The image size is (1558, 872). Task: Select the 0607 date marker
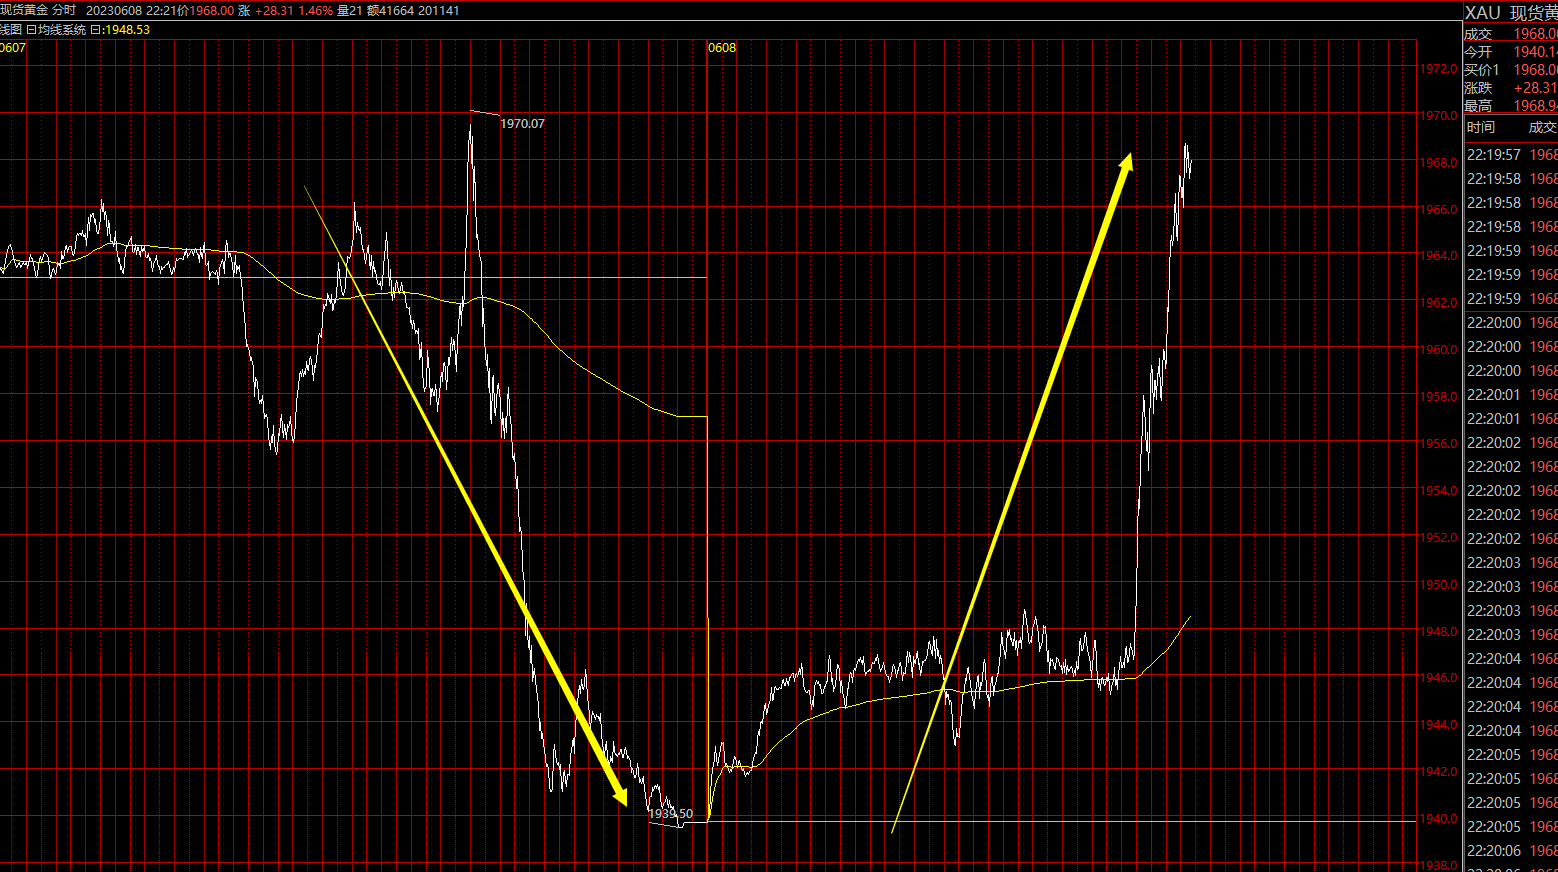pos(13,47)
